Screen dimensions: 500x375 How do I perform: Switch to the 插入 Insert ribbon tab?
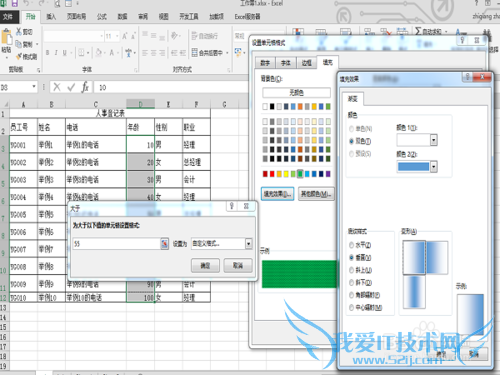tap(51, 17)
